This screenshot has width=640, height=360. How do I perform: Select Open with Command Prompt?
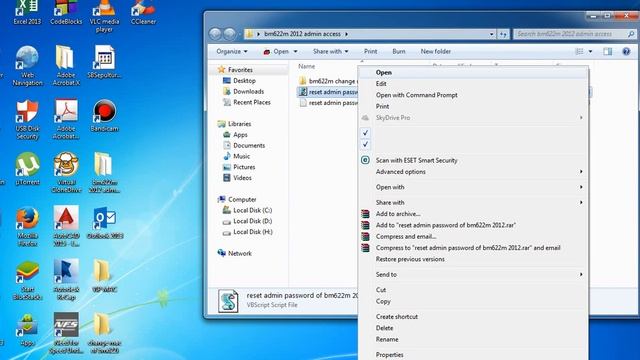click(473, 95)
